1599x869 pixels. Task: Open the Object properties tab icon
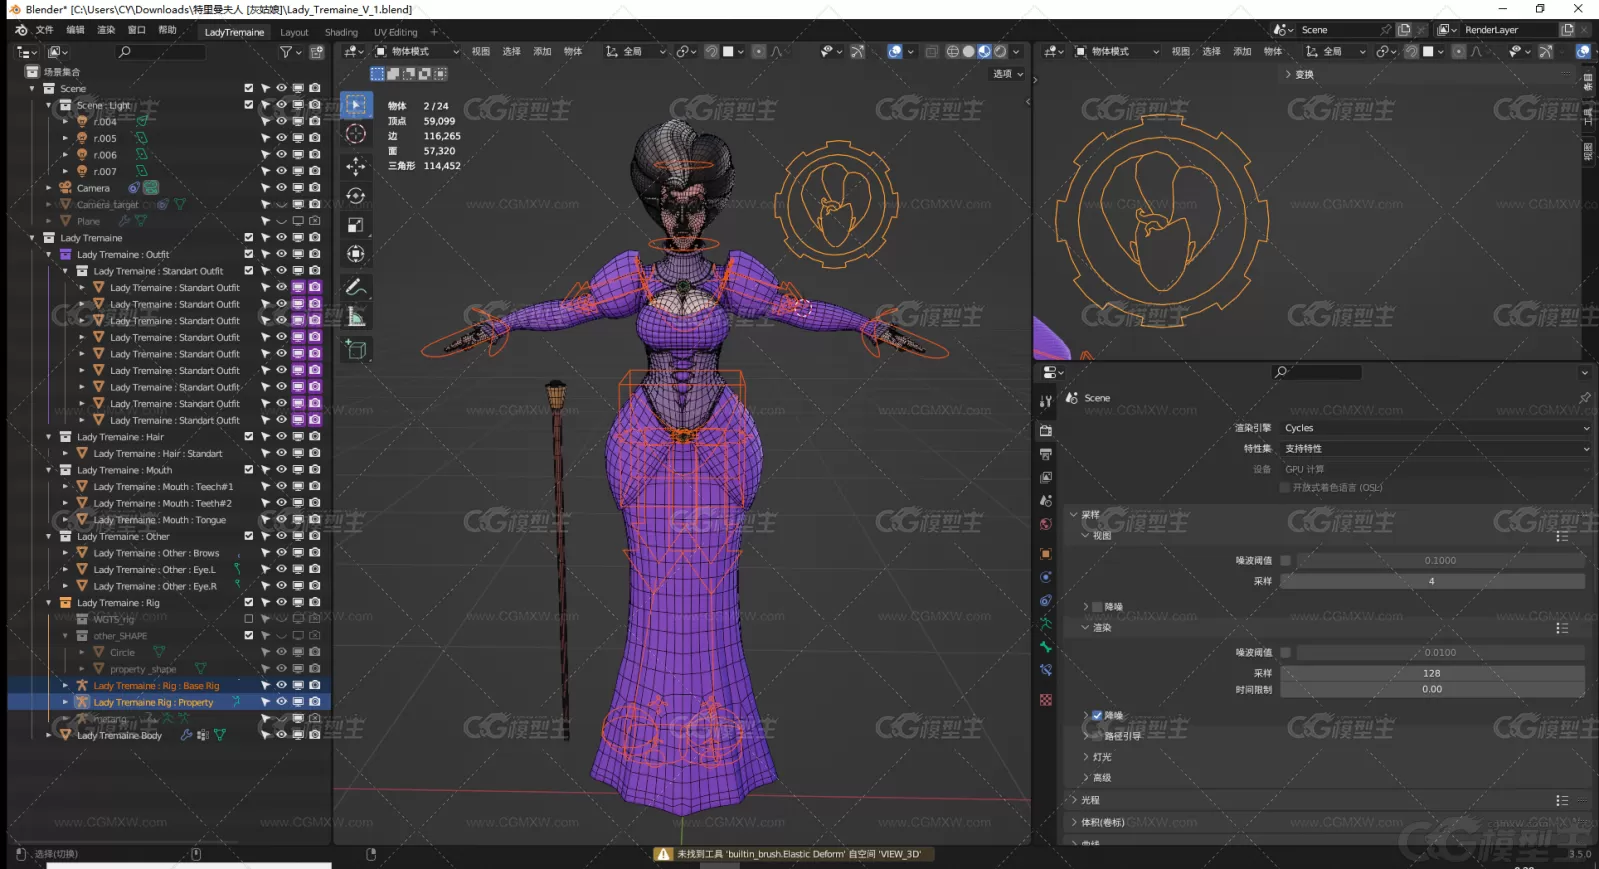[1046, 554]
